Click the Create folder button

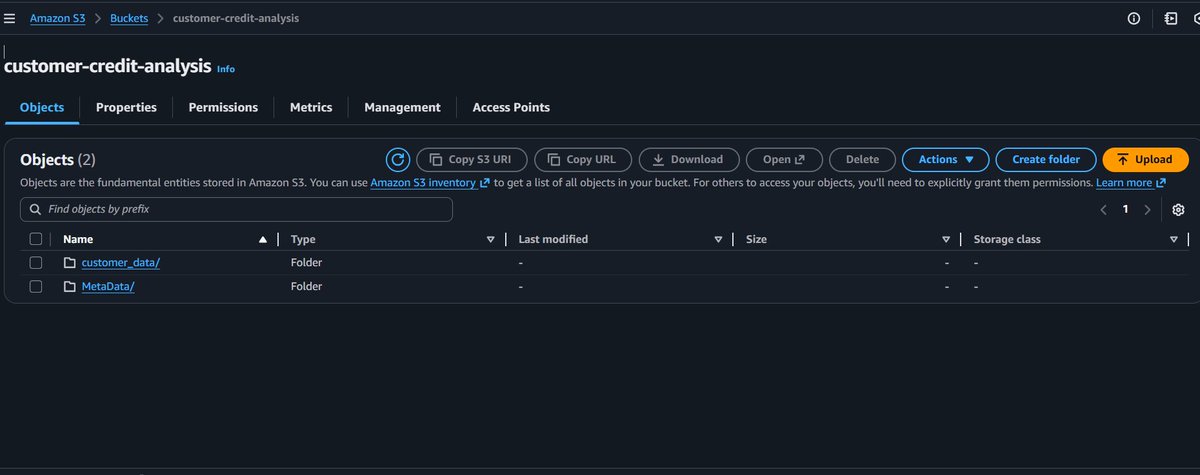[x=1046, y=159]
